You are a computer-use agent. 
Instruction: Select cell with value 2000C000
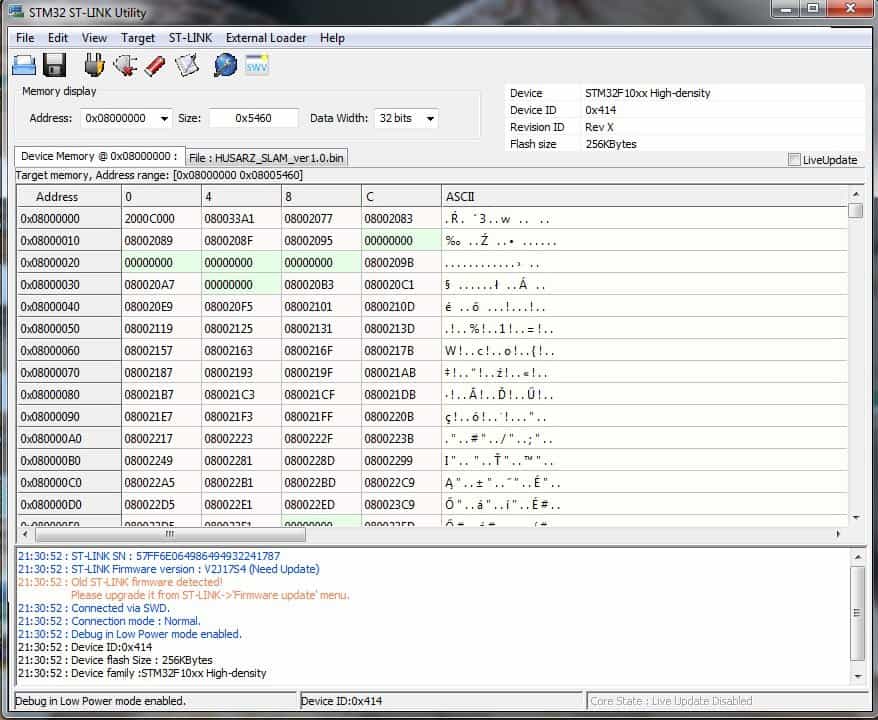[161, 218]
